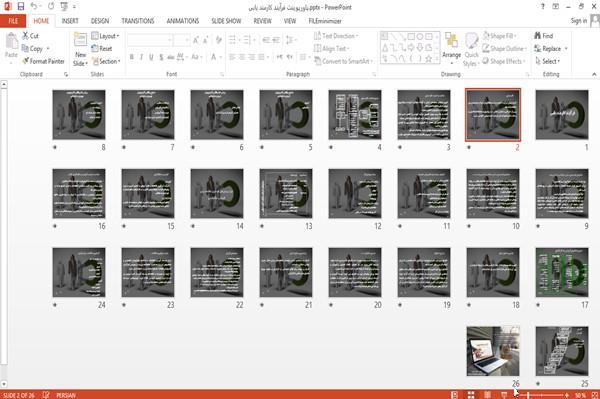Click the Reading View icon in status bar
Screen dimensions: 600x399
(487, 395)
